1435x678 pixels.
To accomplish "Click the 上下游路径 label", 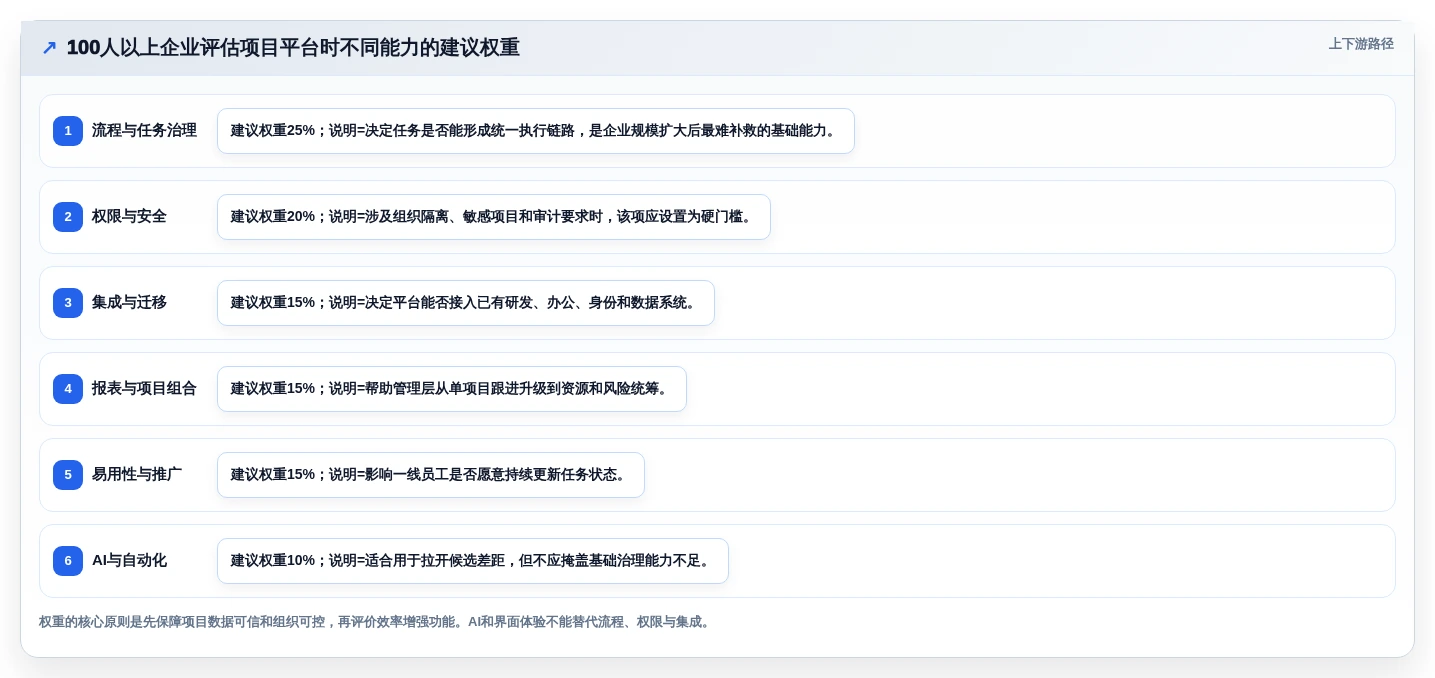I will 1361,44.
